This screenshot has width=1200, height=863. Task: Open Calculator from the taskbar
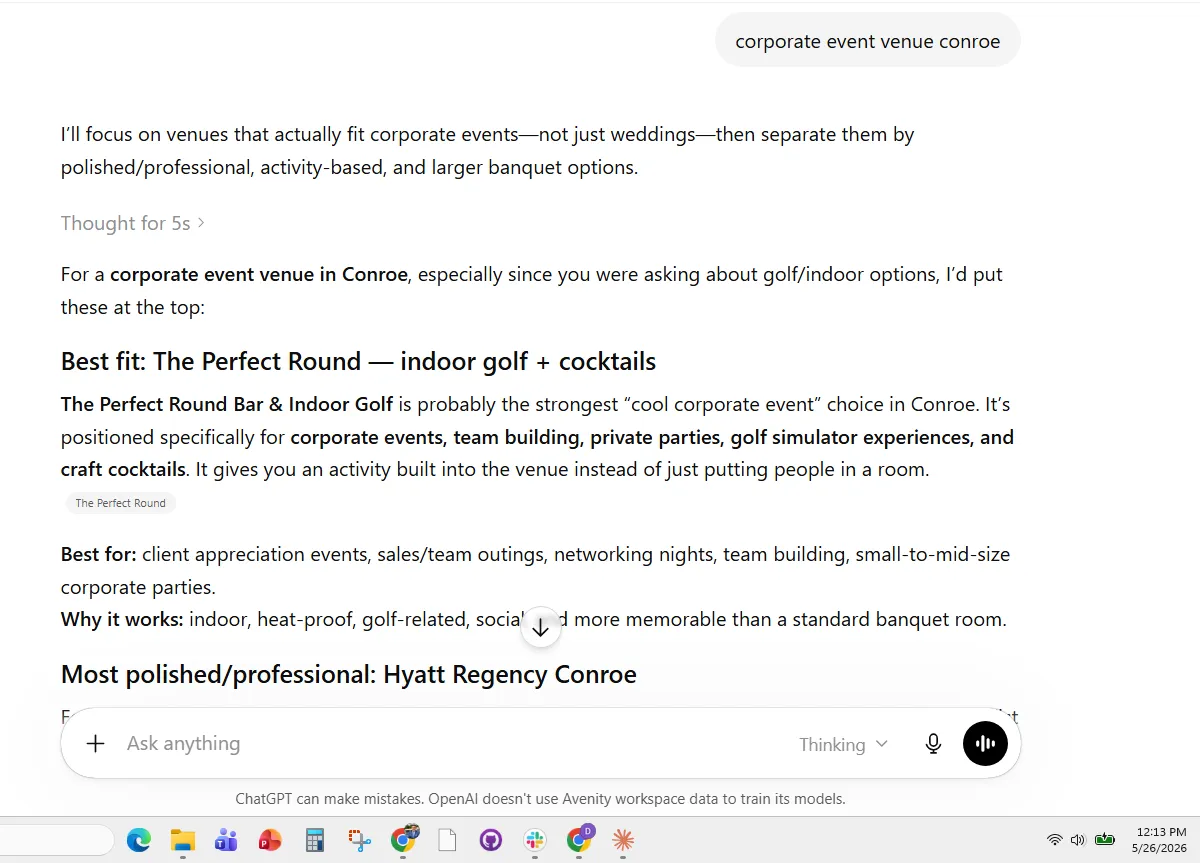pos(315,840)
